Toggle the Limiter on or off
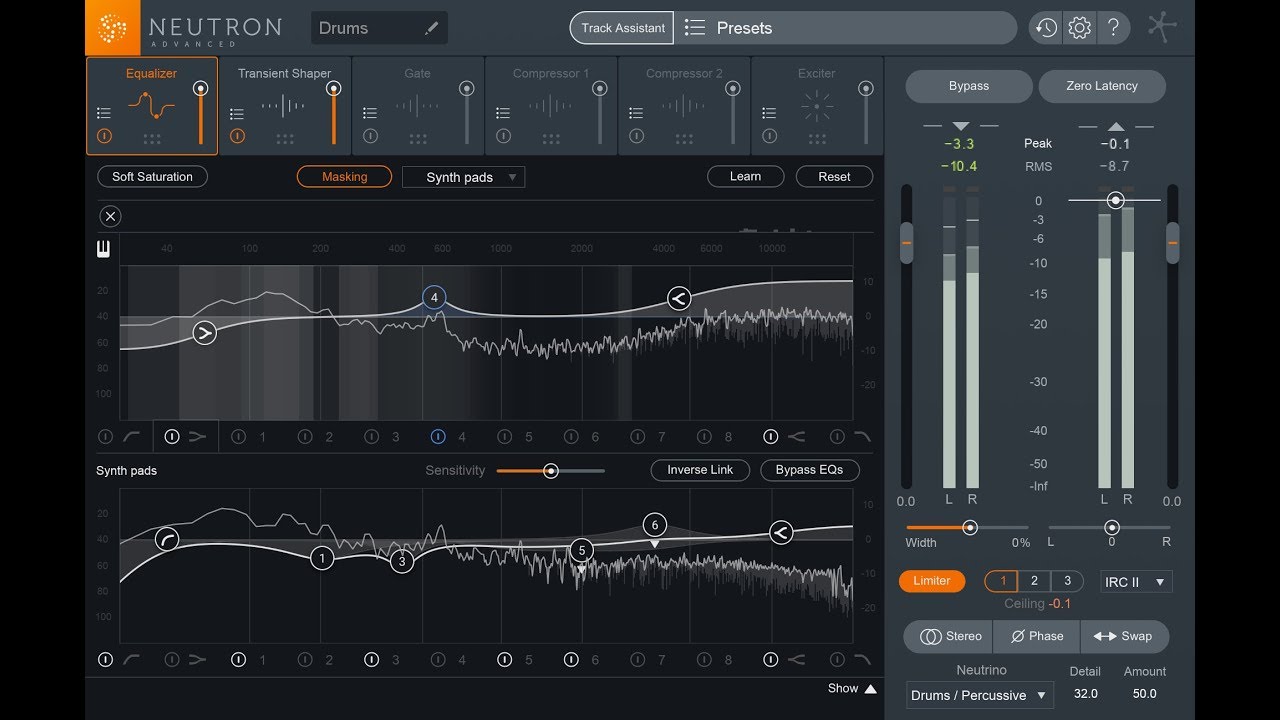Viewport: 1280px width, 720px height. click(932, 581)
